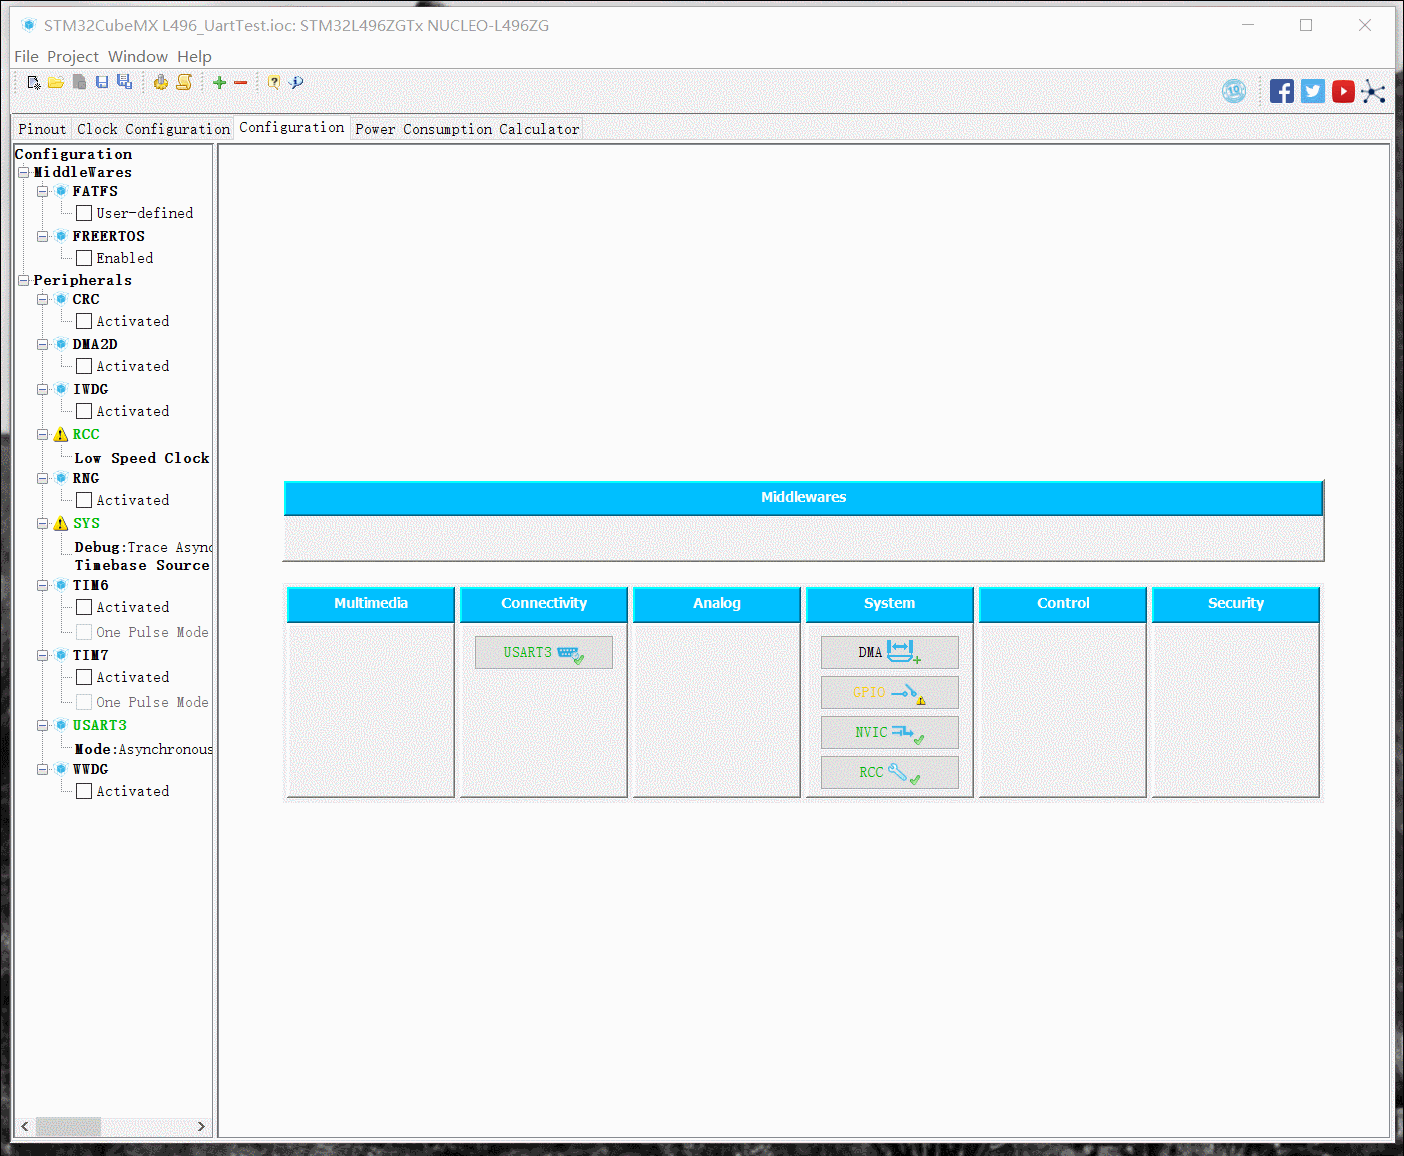Screen dimensions: 1404x1156
Task: Select the Timebase Source row under SYS
Action: pyautogui.click(x=142, y=565)
